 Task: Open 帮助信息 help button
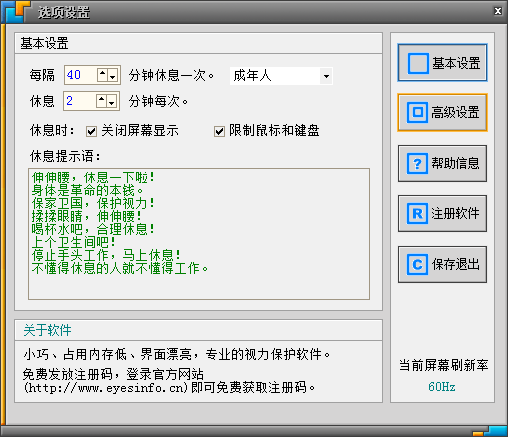[442, 163]
